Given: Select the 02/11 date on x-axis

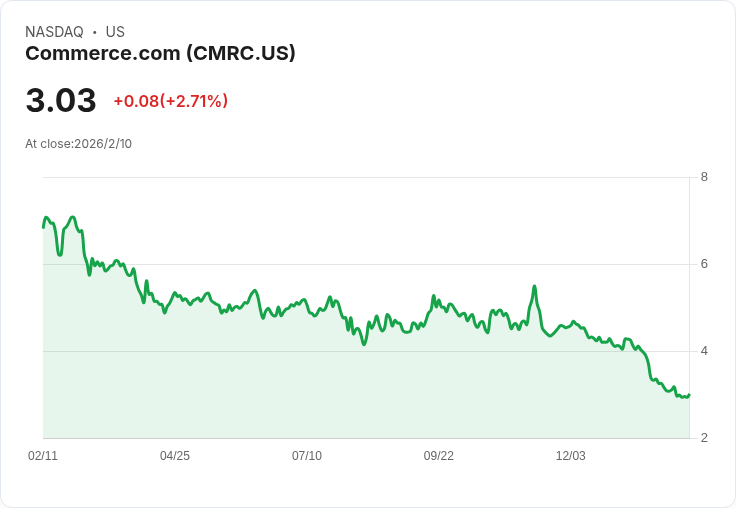Looking at the screenshot, I should [x=43, y=456].
